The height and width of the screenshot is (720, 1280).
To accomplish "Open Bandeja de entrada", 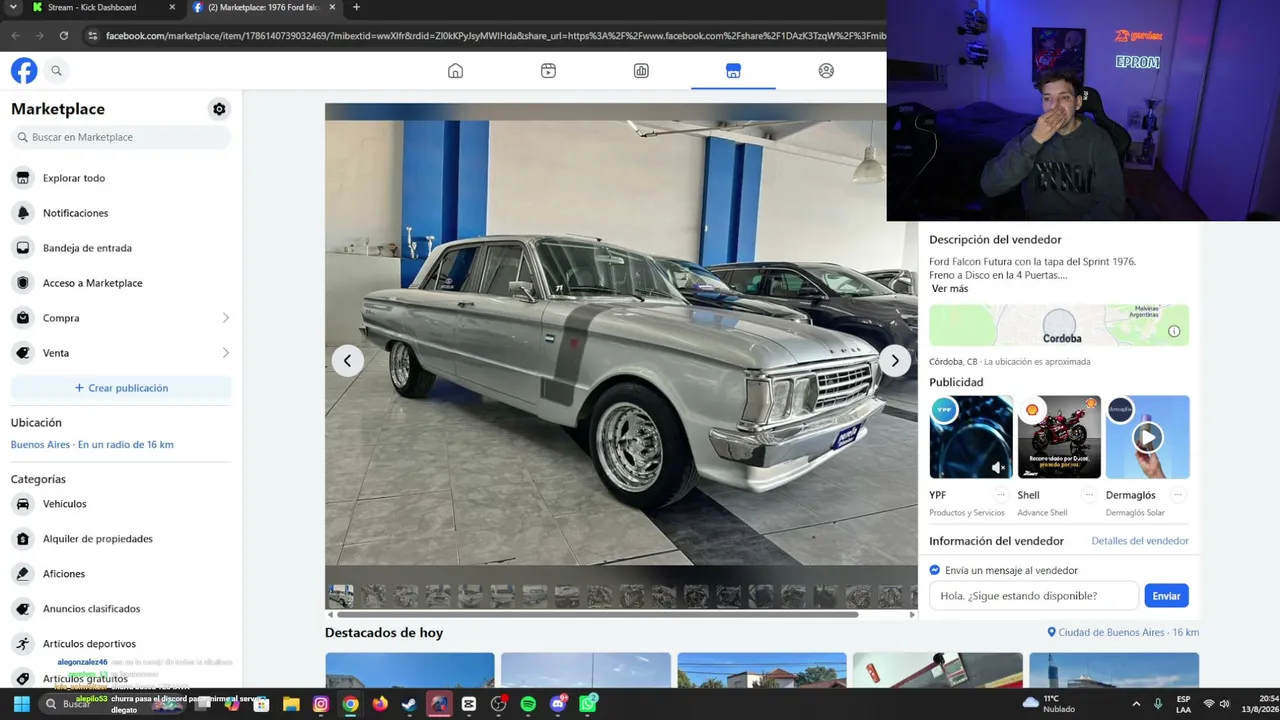I will 121,248.
